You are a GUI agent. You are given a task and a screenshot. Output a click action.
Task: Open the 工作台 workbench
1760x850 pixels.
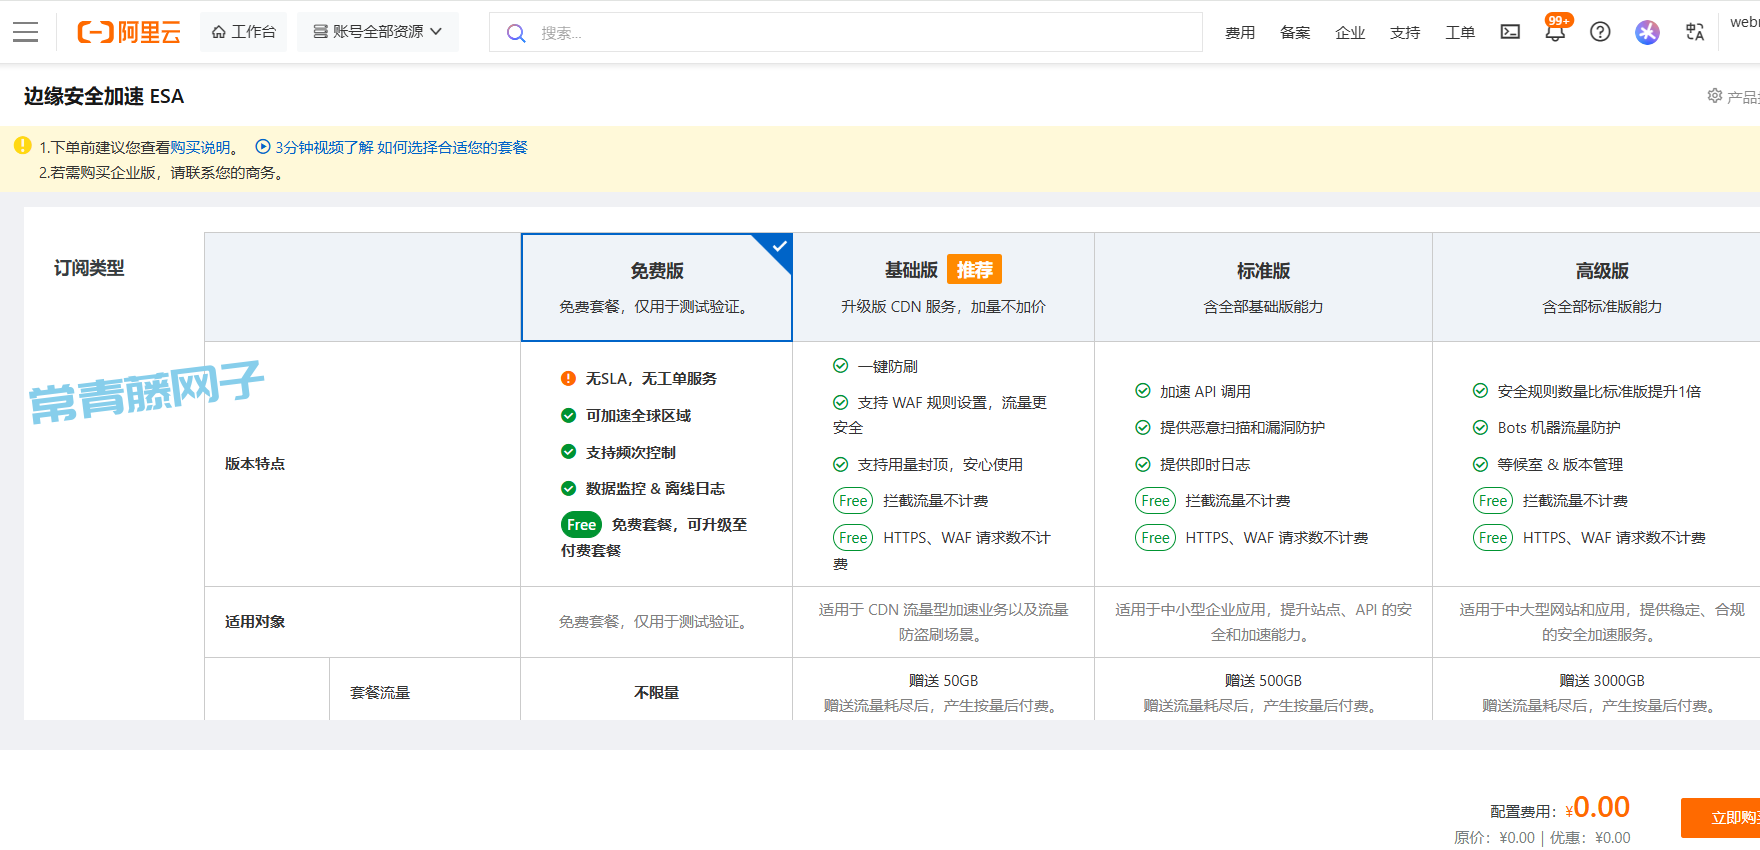[x=243, y=32]
